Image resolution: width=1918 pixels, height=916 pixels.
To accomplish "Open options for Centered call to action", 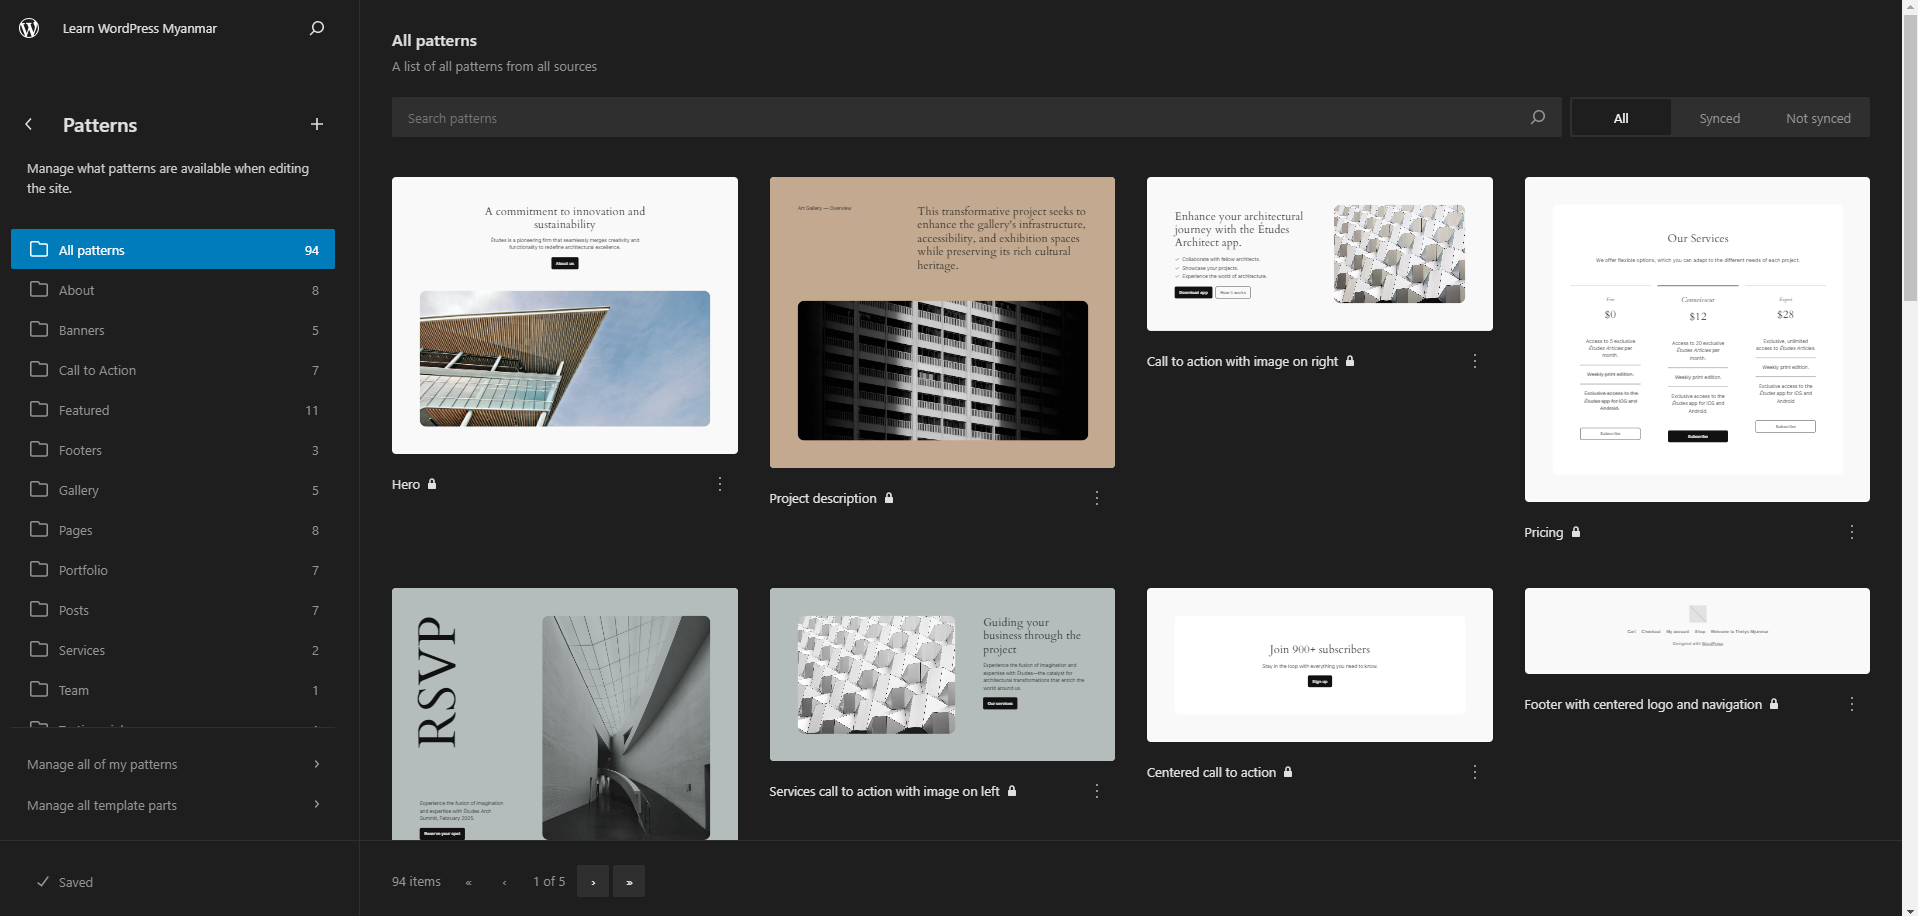I will (x=1475, y=772).
